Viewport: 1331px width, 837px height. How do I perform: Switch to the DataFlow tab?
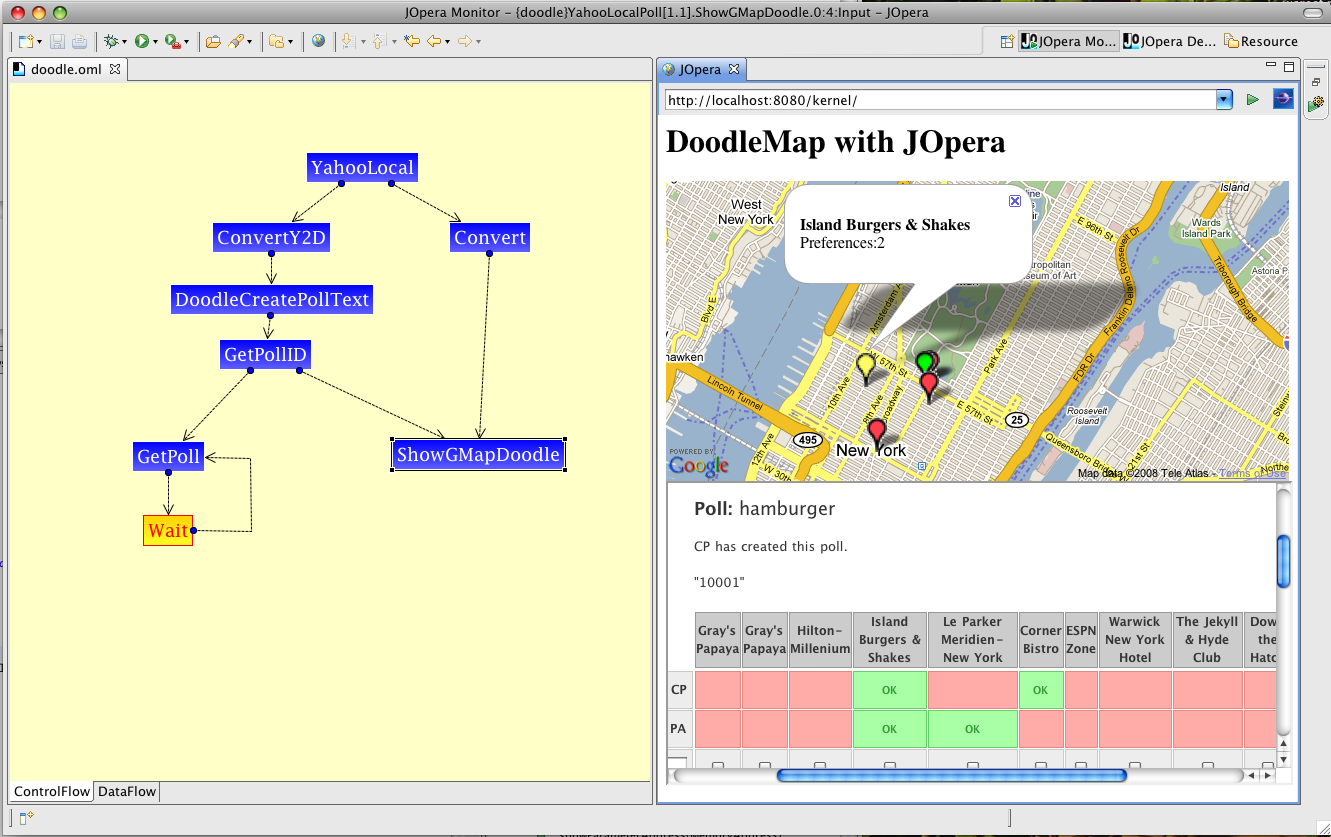coord(127,791)
